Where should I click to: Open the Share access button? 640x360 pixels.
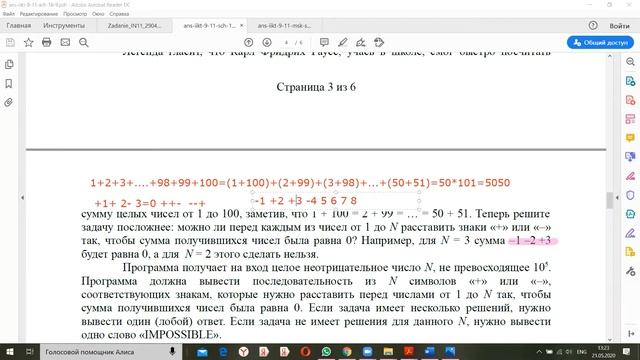[600, 42]
